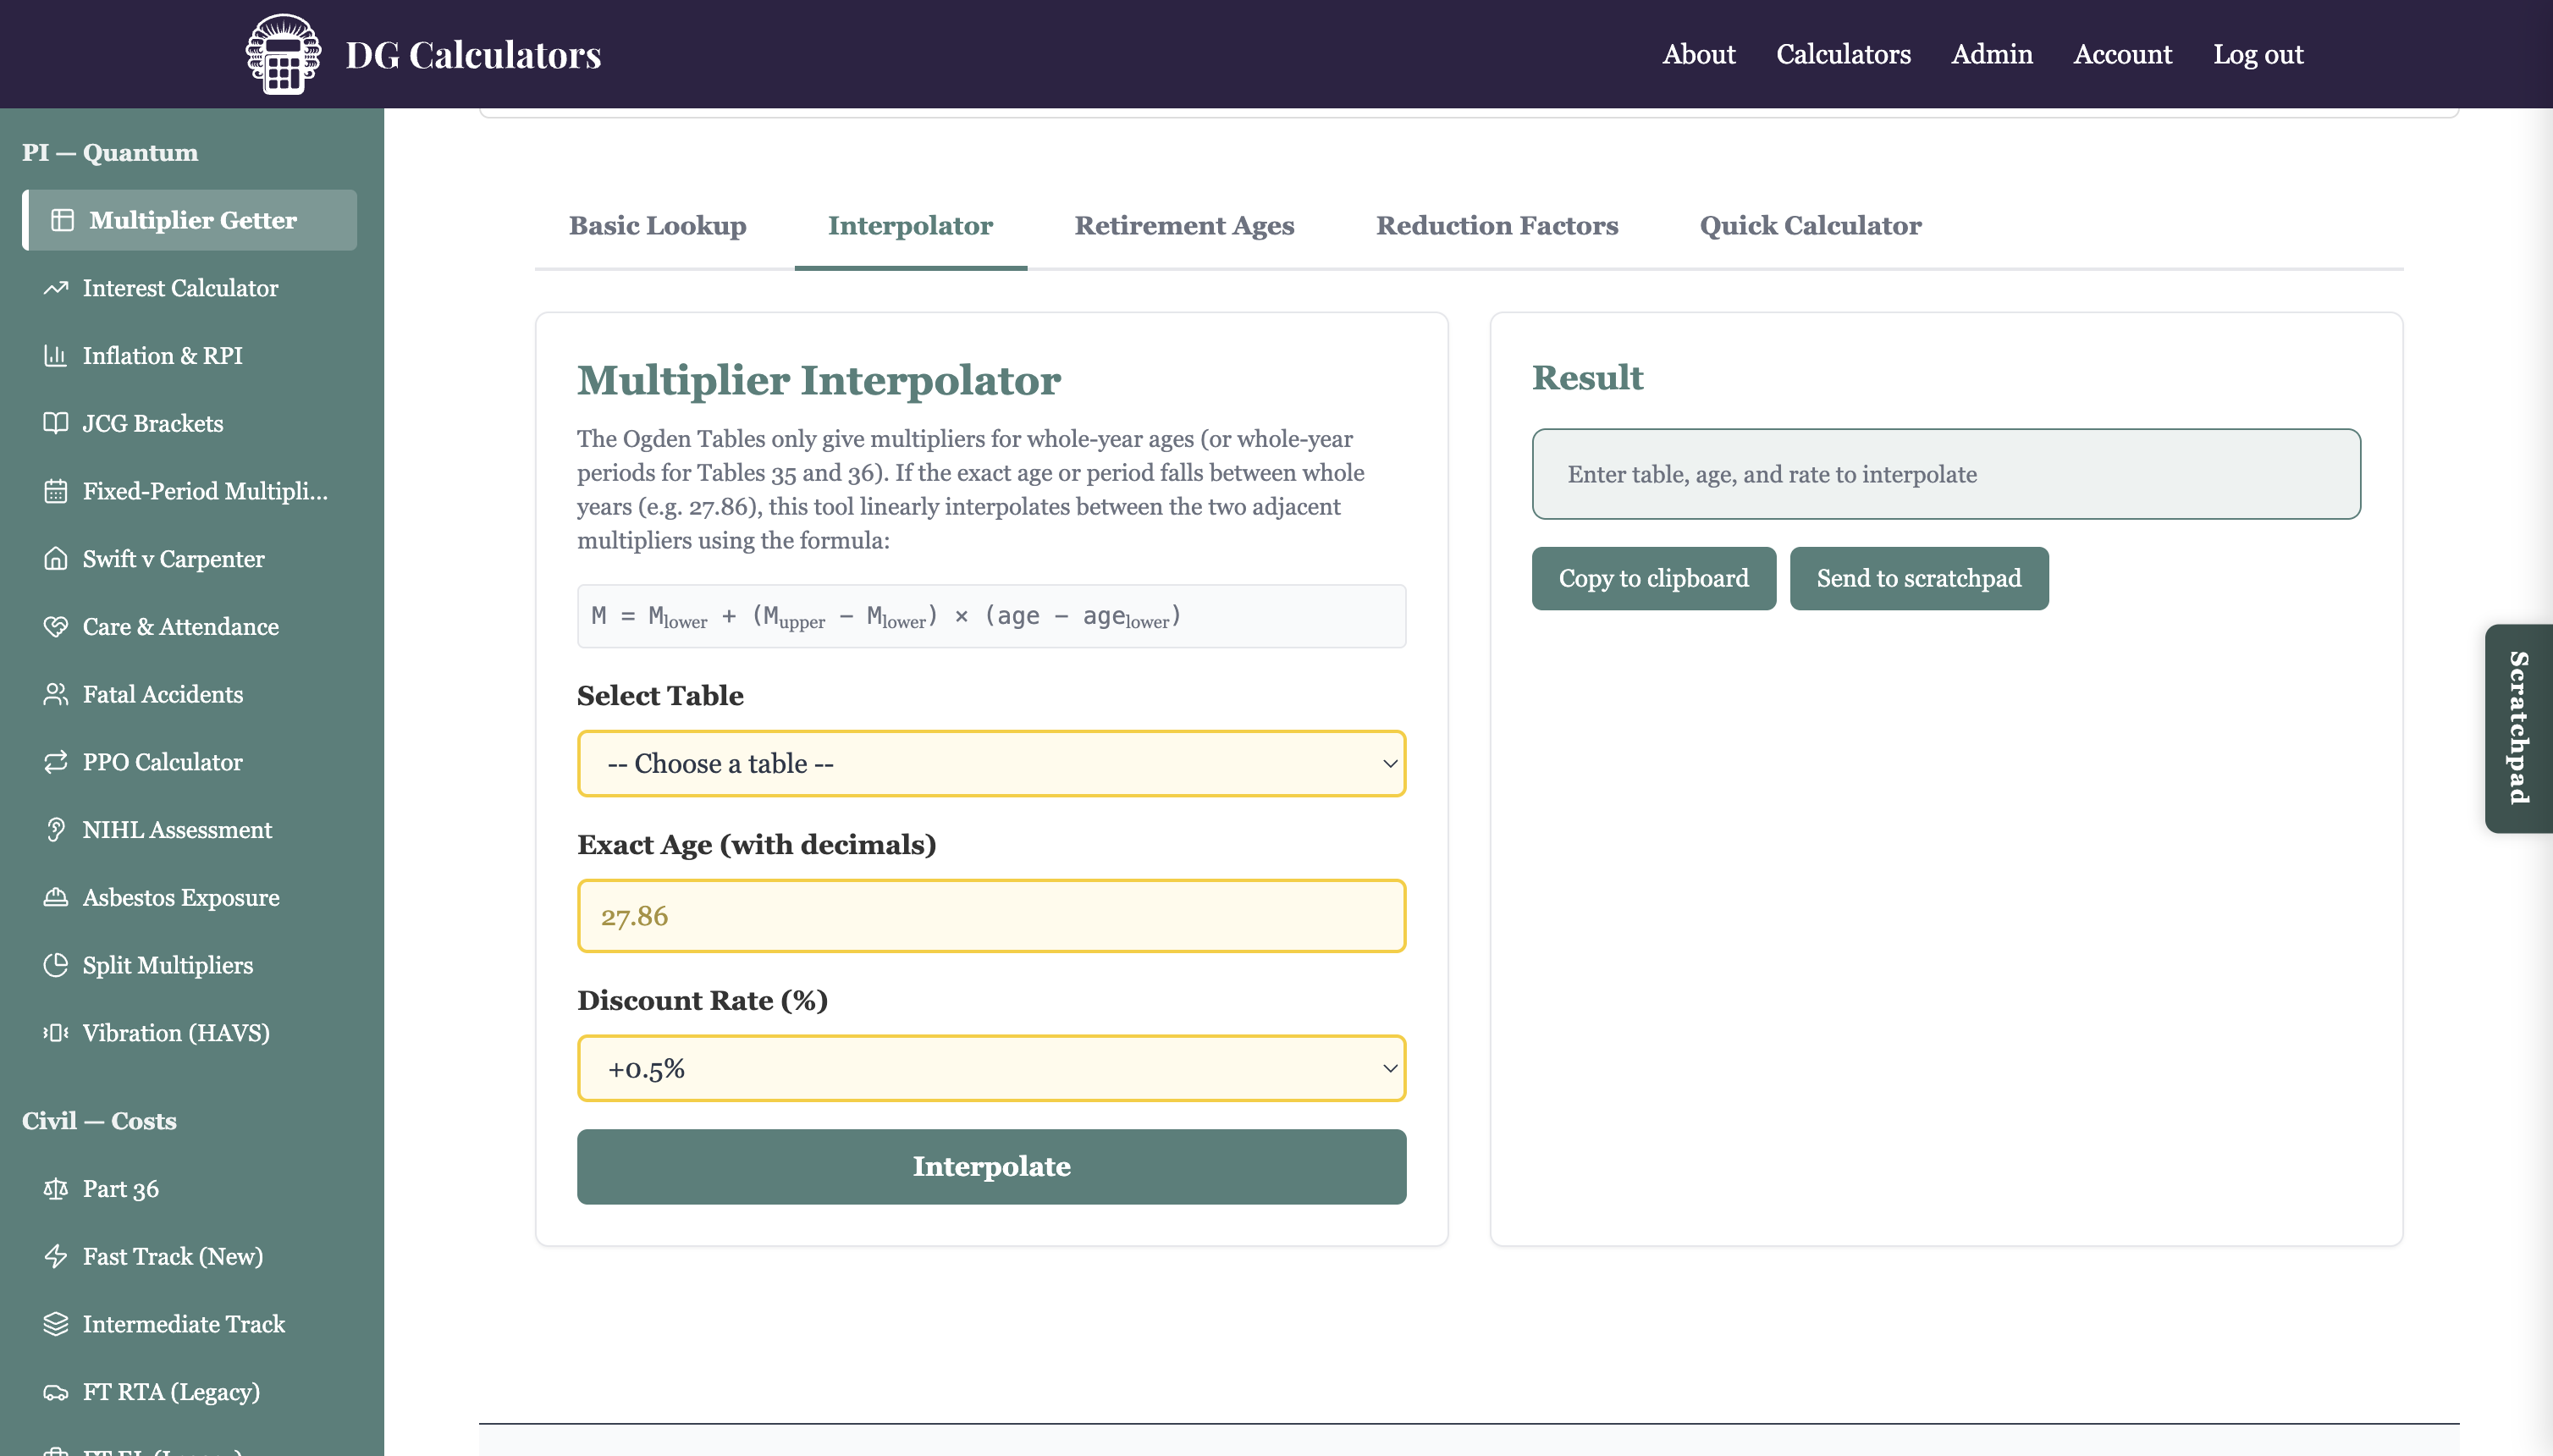Viewport: 2553px width, 1456px height.
Task: Switch to the Quick Calculator tab
Action: (x=1810, y=226)
